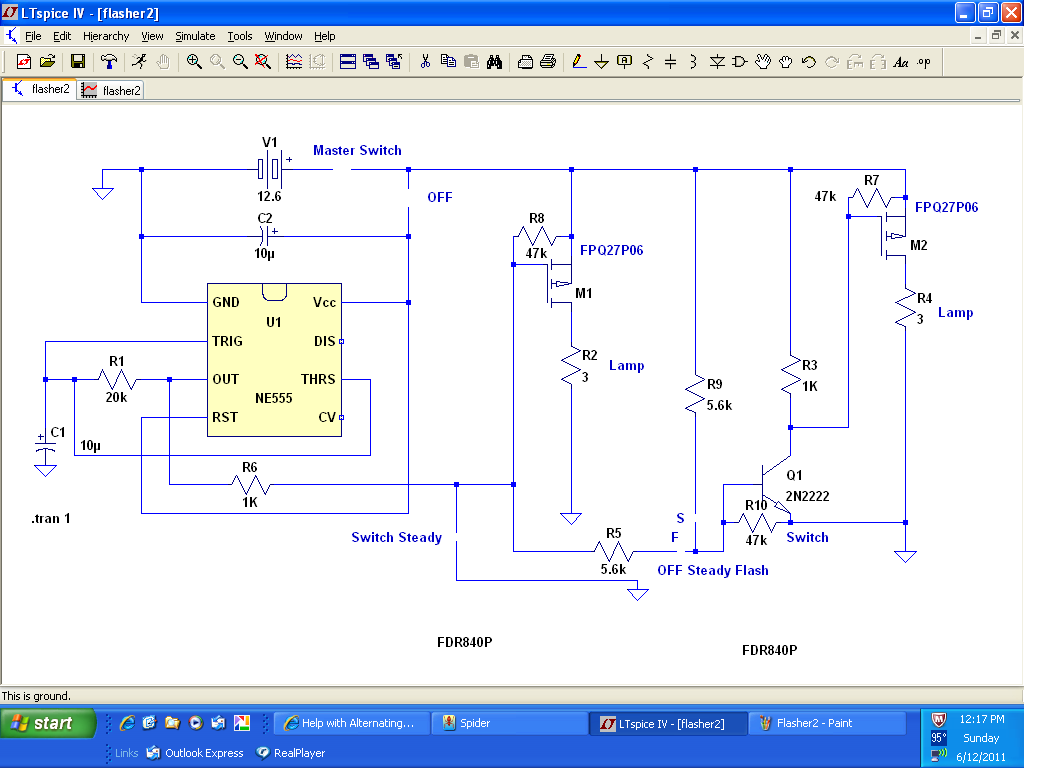Open the Tools menu
This screenshot has height=770, width=1042.
[240, 36]
